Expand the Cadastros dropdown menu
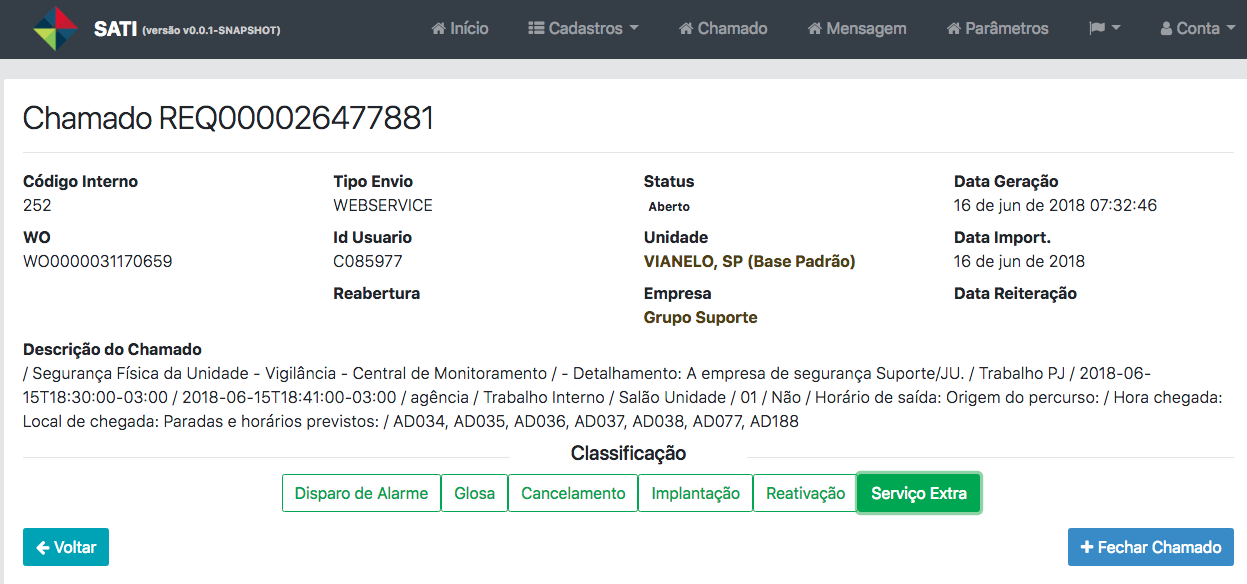 point(583,29)
